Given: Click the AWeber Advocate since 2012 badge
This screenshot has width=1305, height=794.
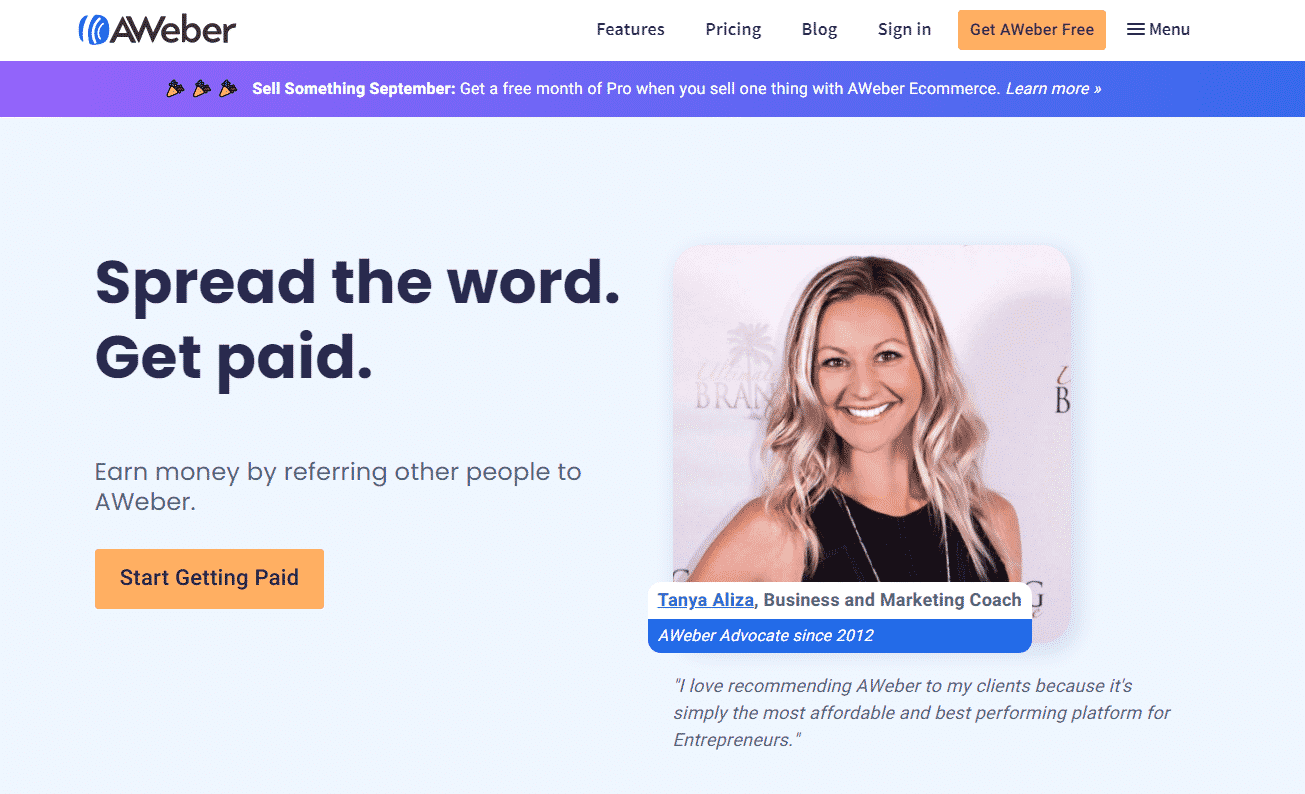Looking at the screenshot, I should coord(840,636).
